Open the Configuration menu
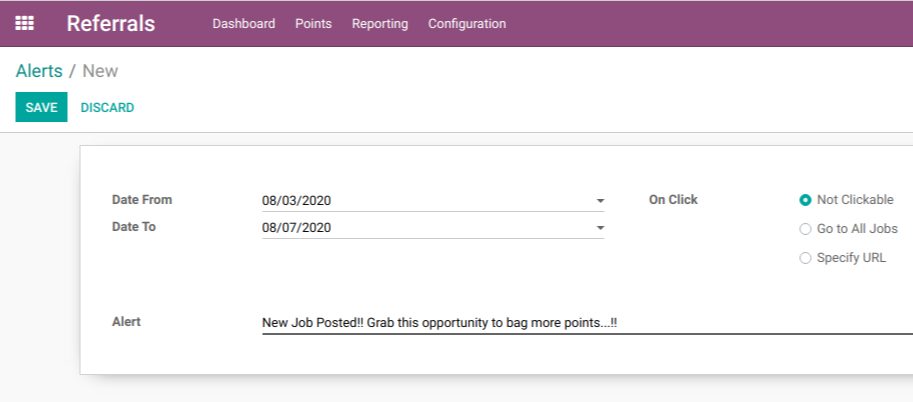913x402 pixels. coord(467,24)
